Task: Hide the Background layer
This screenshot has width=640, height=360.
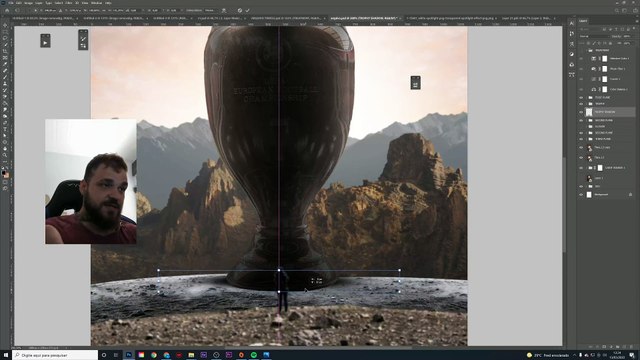Action: [x=581, y=194]
